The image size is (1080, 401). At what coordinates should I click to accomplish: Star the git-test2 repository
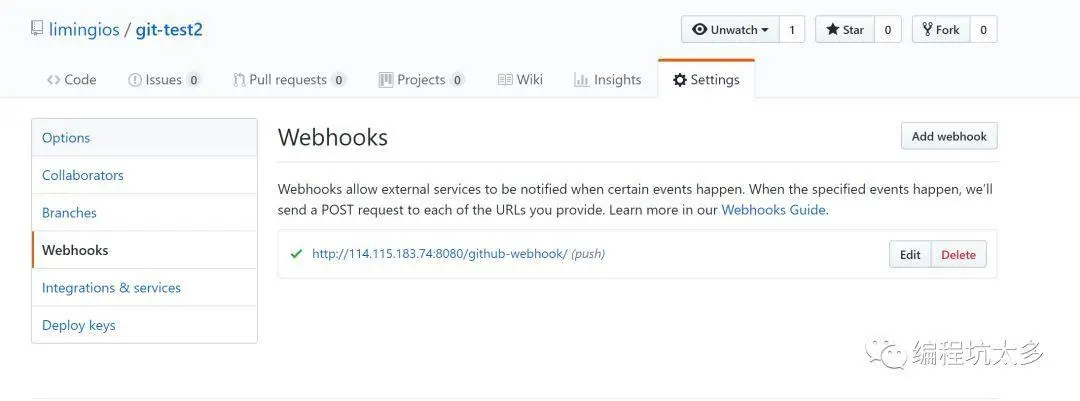[x=844, y=30]
